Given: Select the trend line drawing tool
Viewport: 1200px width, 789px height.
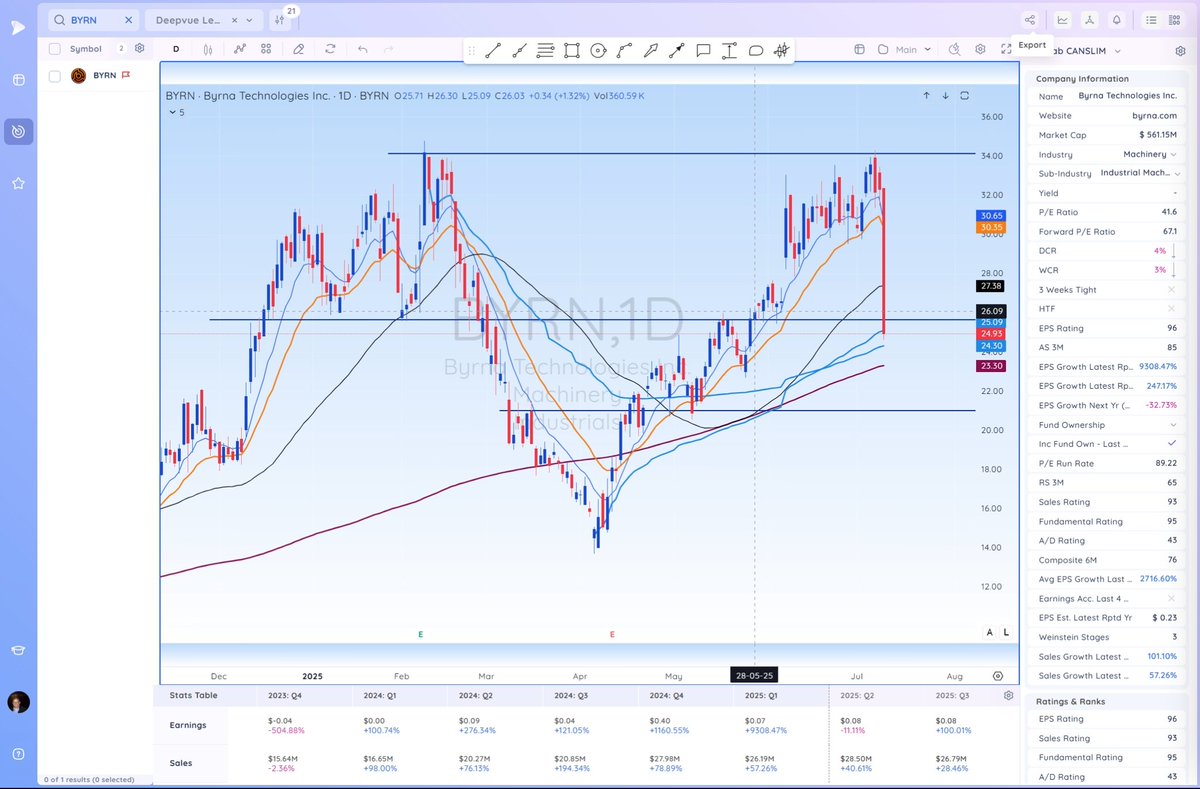Looking at the screenshot, I should 493,50.
